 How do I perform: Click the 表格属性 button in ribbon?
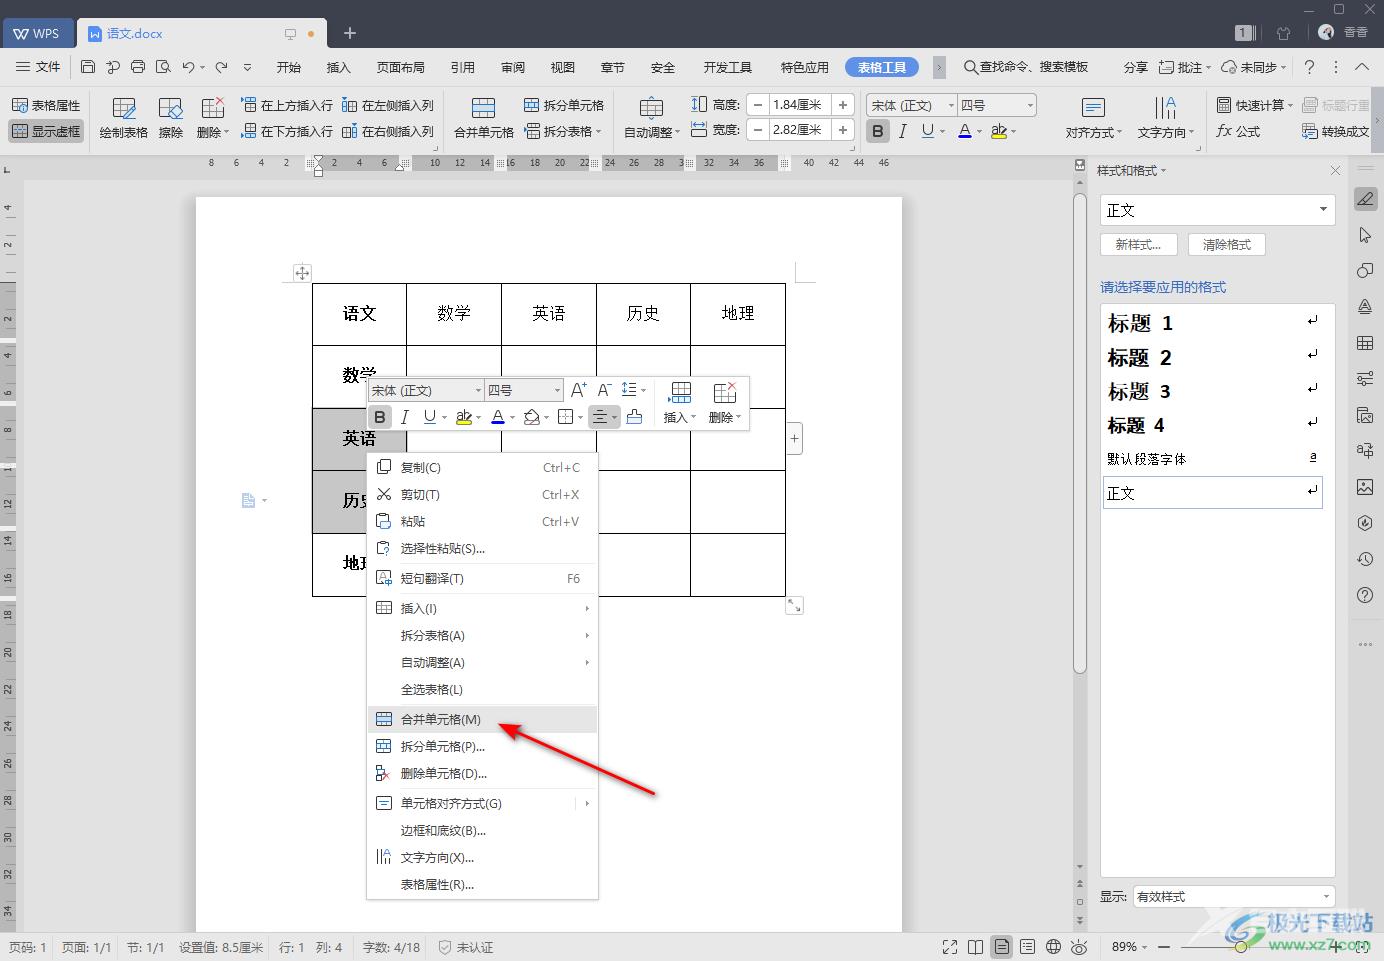(x=46, y=105)
